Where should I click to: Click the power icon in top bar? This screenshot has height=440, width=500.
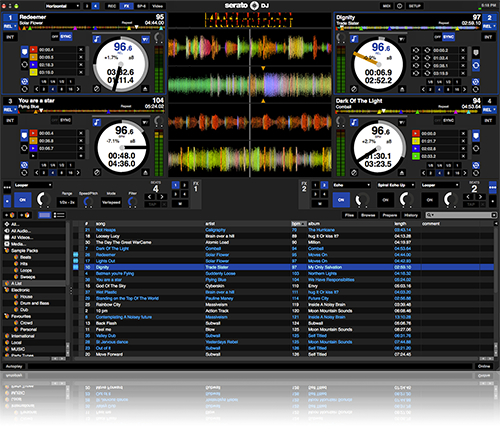pyautogui.click(x=399, y=6)
